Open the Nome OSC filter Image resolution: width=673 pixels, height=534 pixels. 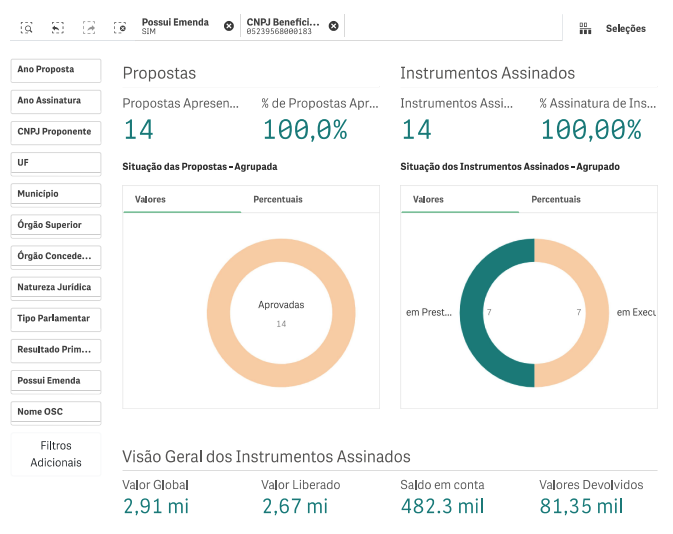[x=56, y=412]
